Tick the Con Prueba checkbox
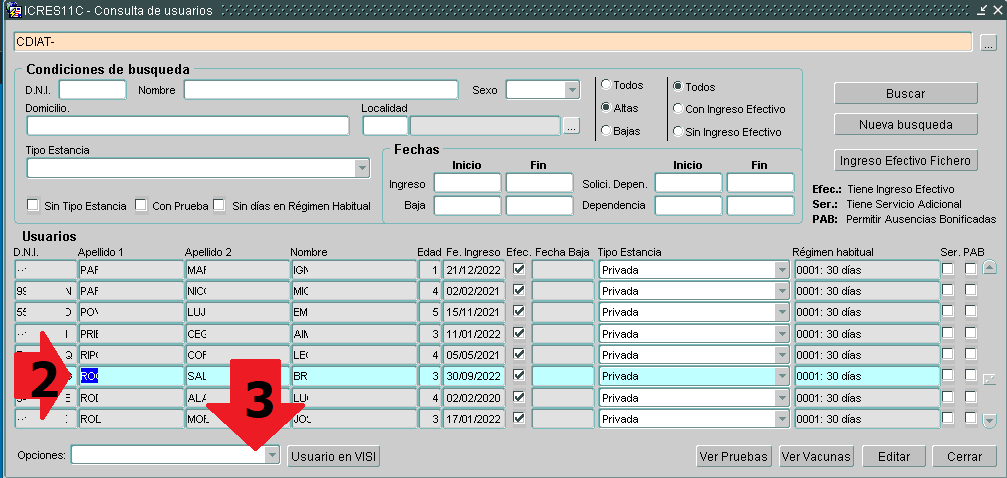 [x=141, y=206]
